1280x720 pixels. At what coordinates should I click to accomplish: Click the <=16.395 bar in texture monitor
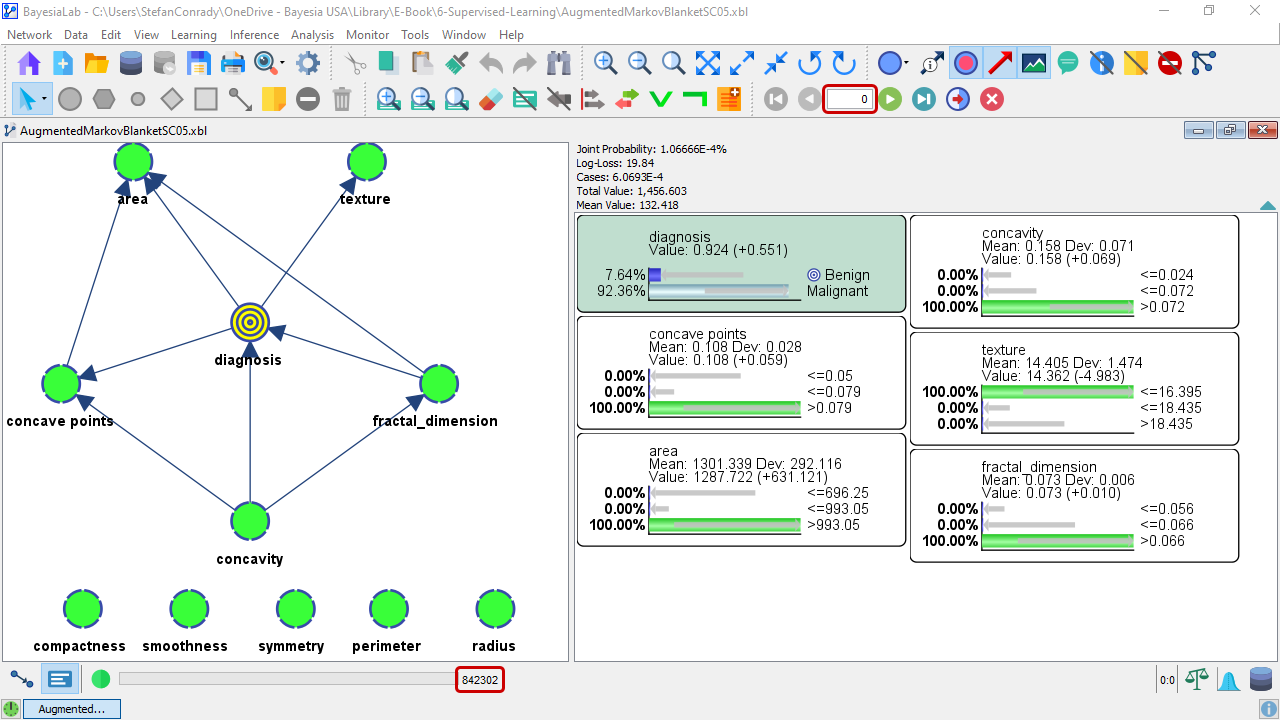pos(1058,392)
